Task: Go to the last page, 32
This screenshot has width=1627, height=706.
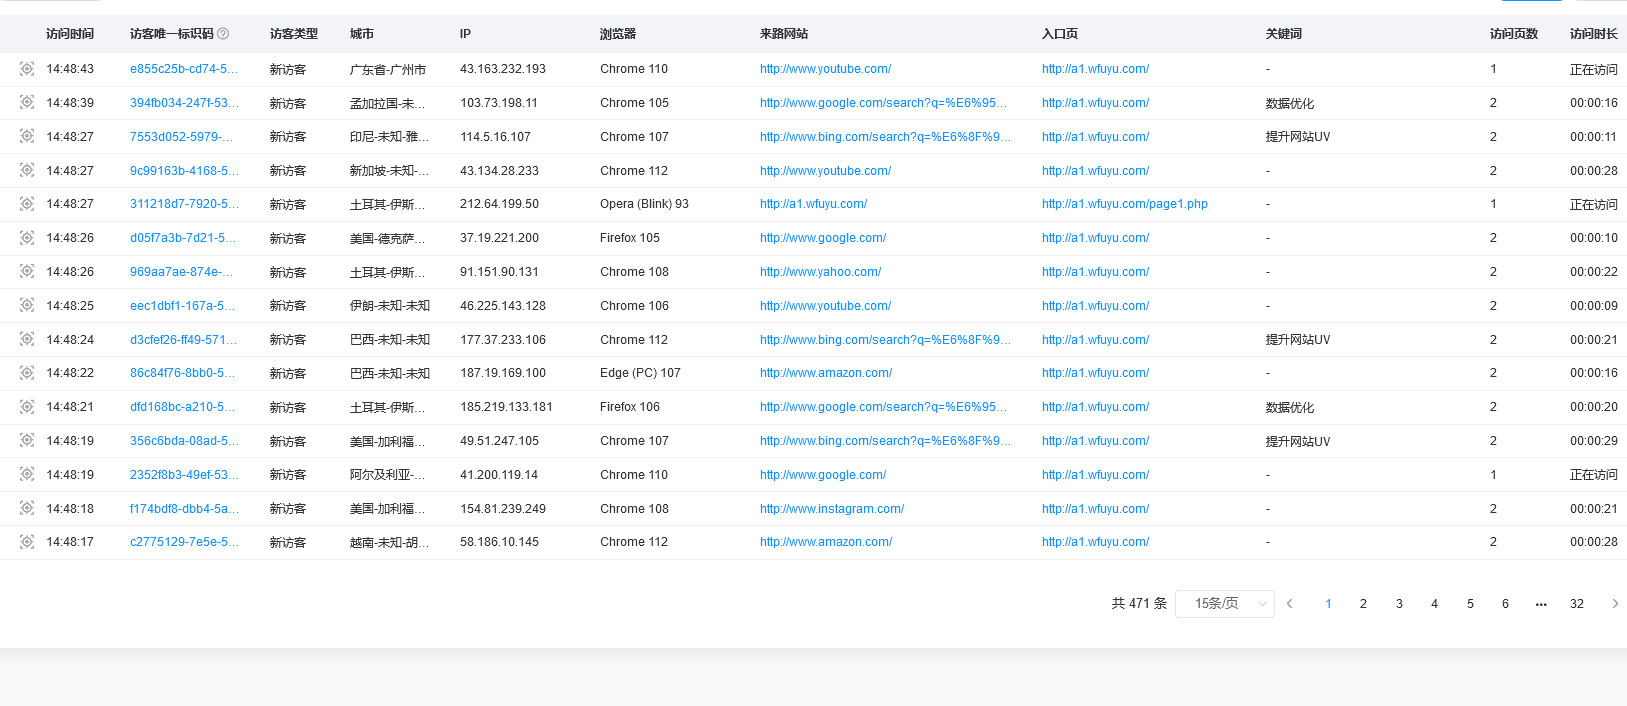Action: [1577, 604]
